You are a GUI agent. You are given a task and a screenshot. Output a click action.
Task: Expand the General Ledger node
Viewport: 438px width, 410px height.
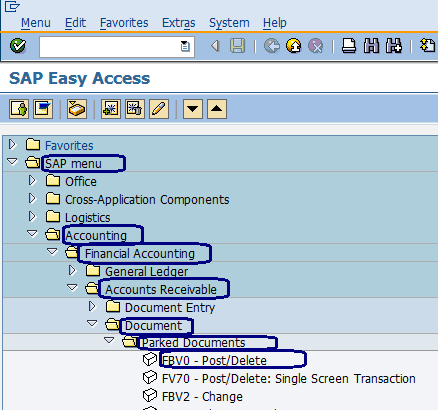(72, 270)
